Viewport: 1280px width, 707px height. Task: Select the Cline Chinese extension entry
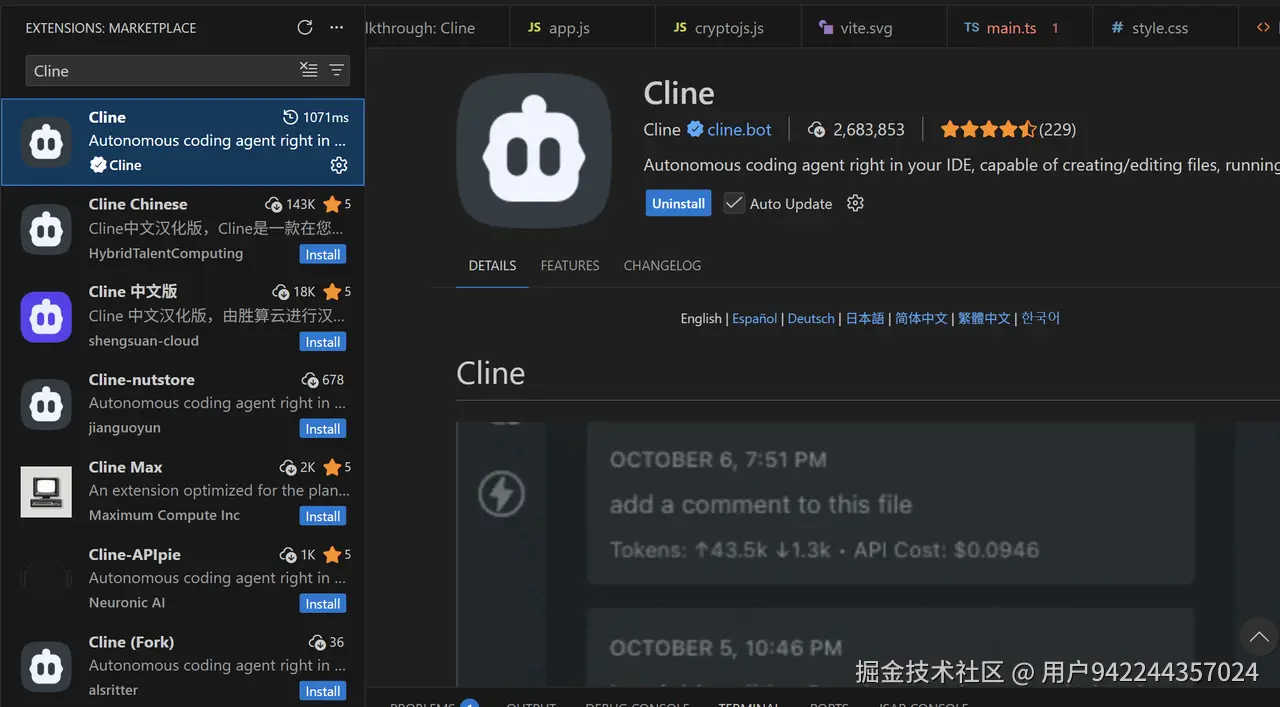pos(182,229)
